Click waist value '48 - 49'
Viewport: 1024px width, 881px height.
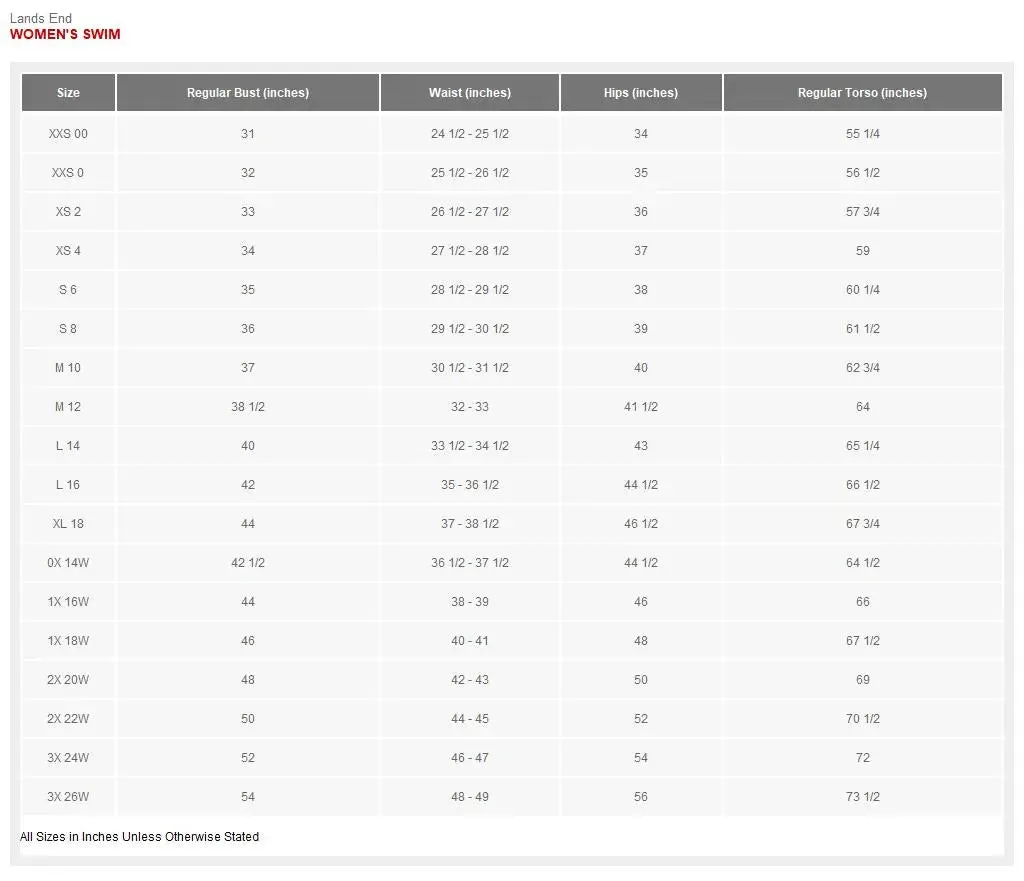click(470, 797)
